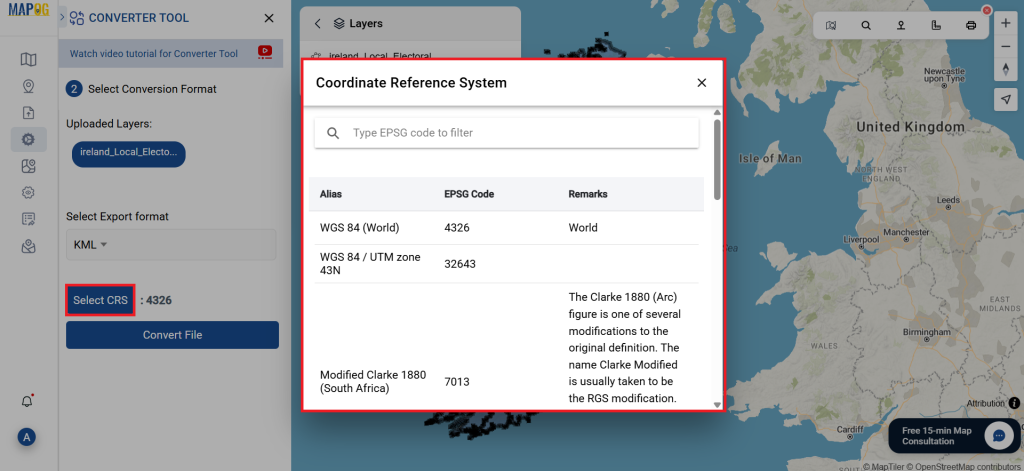Click the map toolbar search icon
1024x471 pixels.
click(x=866, y=25)
